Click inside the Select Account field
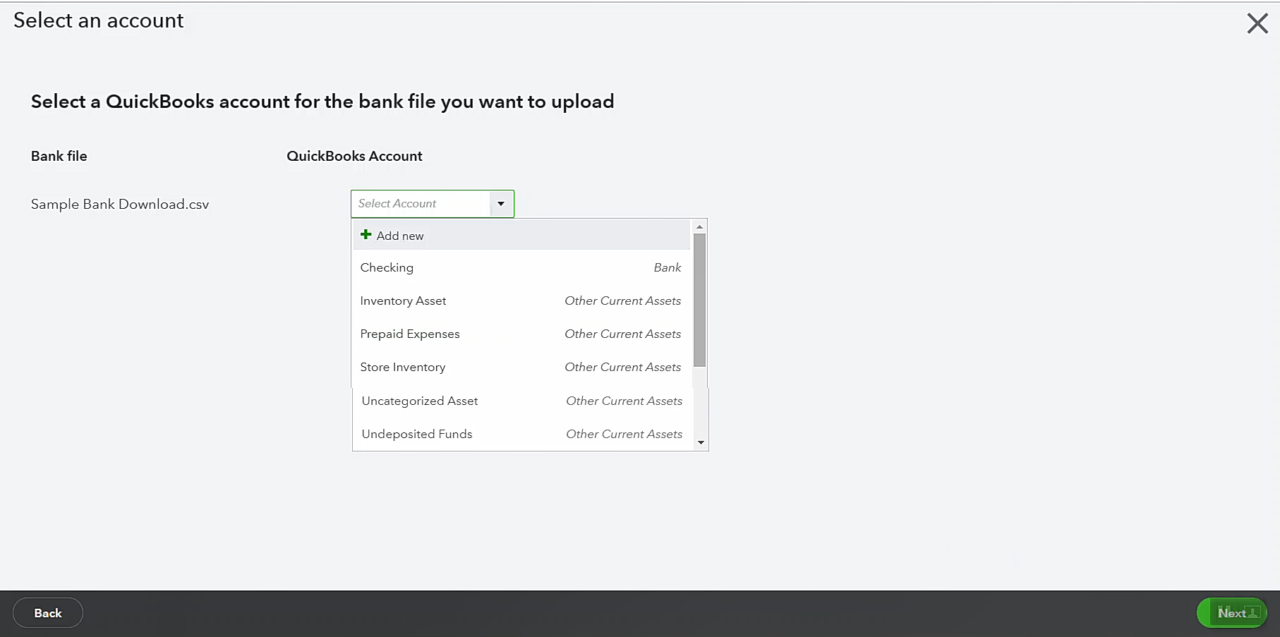This screenshot has width=1280, height=637. pyautogui.click(x=420, y=203)
